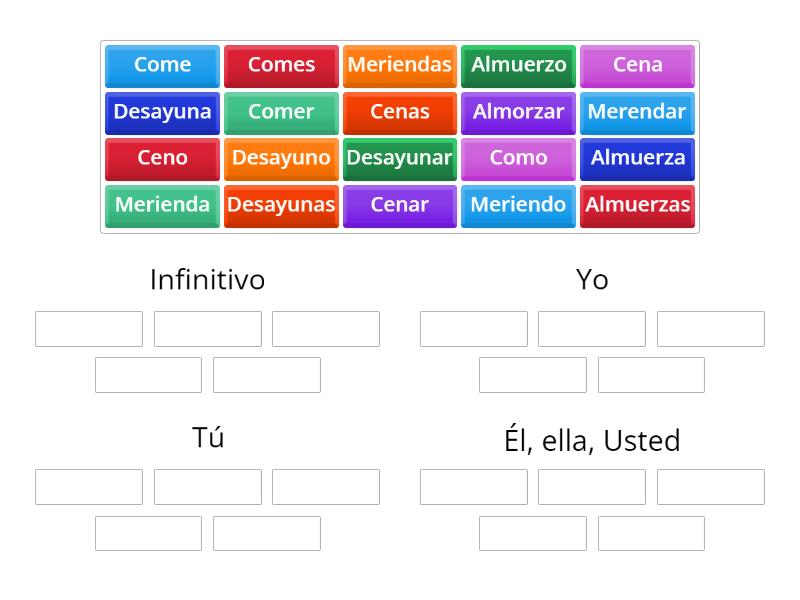The image size is (800, 600).
Task: Click the Merendar tile
Action: coord(637,112)
